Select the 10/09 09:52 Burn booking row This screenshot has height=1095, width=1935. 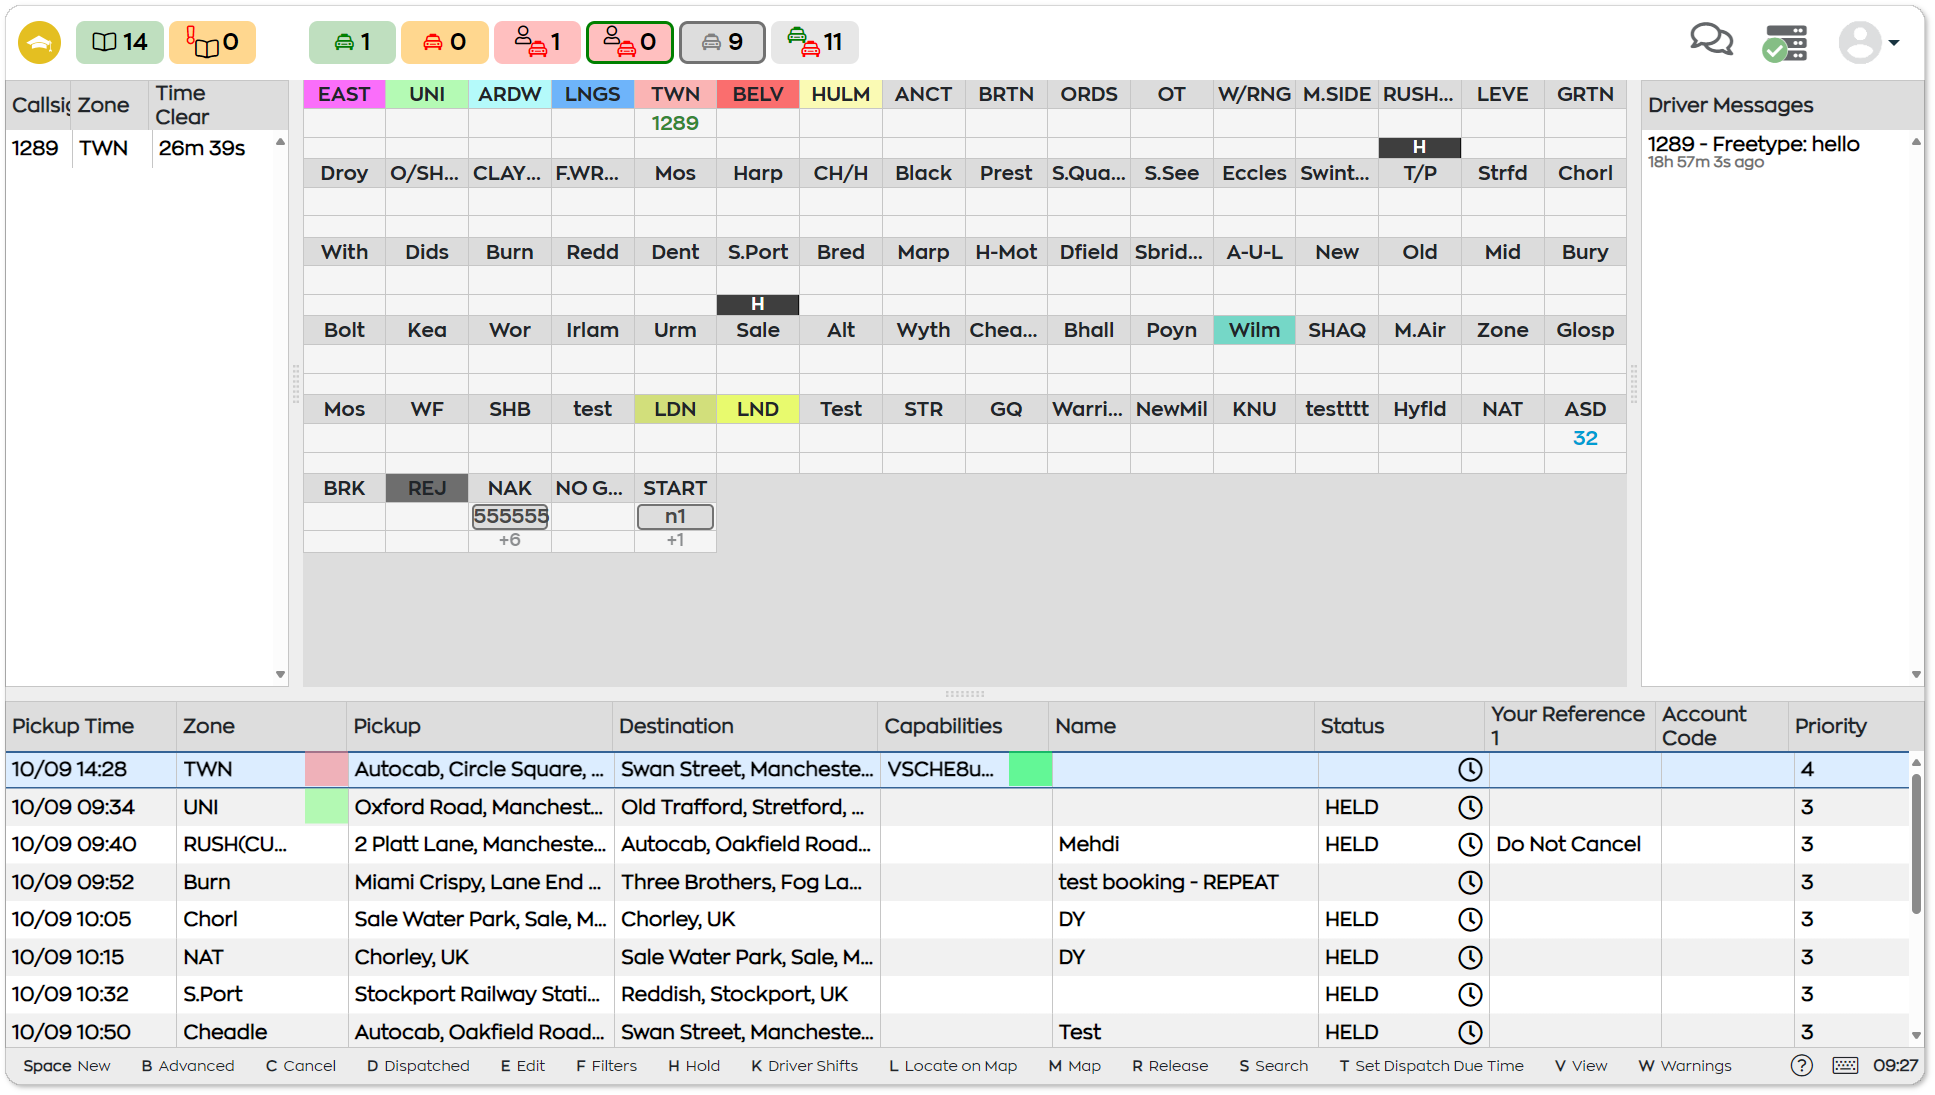(x=958, y=882)
